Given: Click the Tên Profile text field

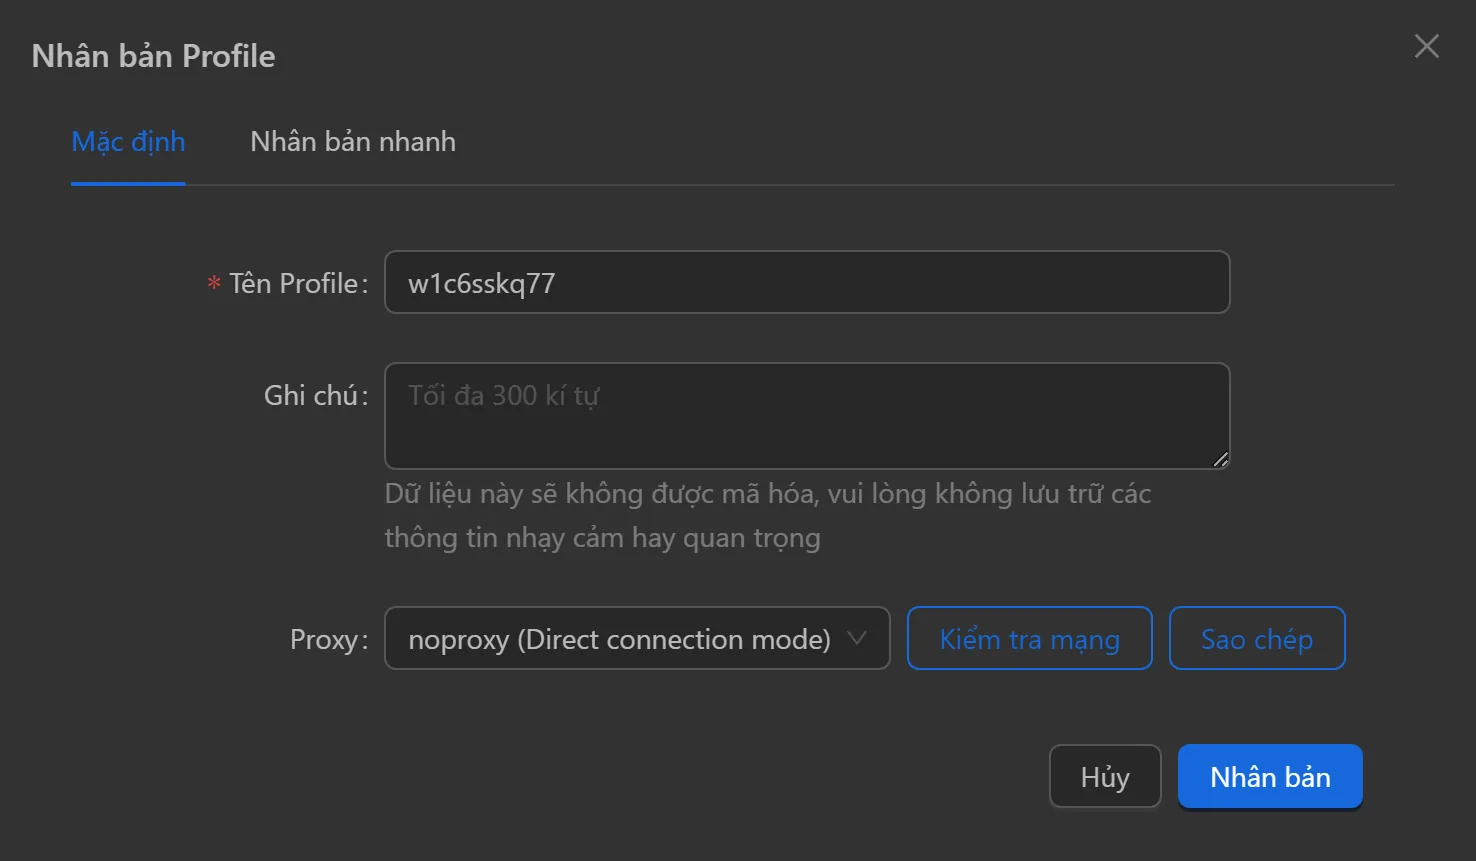Looking at the screenshot, I should pos(806,282).
